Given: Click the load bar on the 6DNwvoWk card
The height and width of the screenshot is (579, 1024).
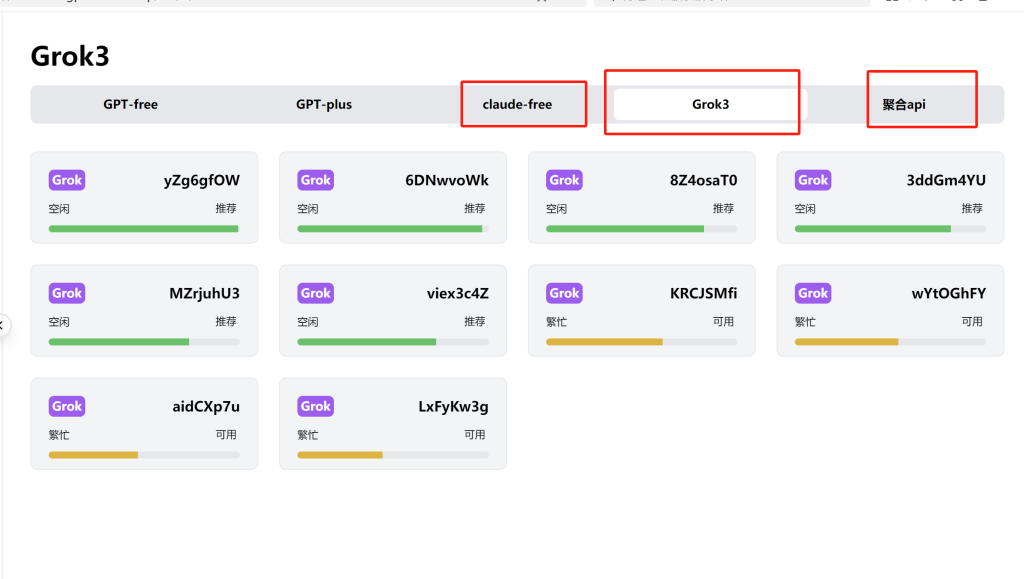Looking at the screenshot, I should pos(392,229).
